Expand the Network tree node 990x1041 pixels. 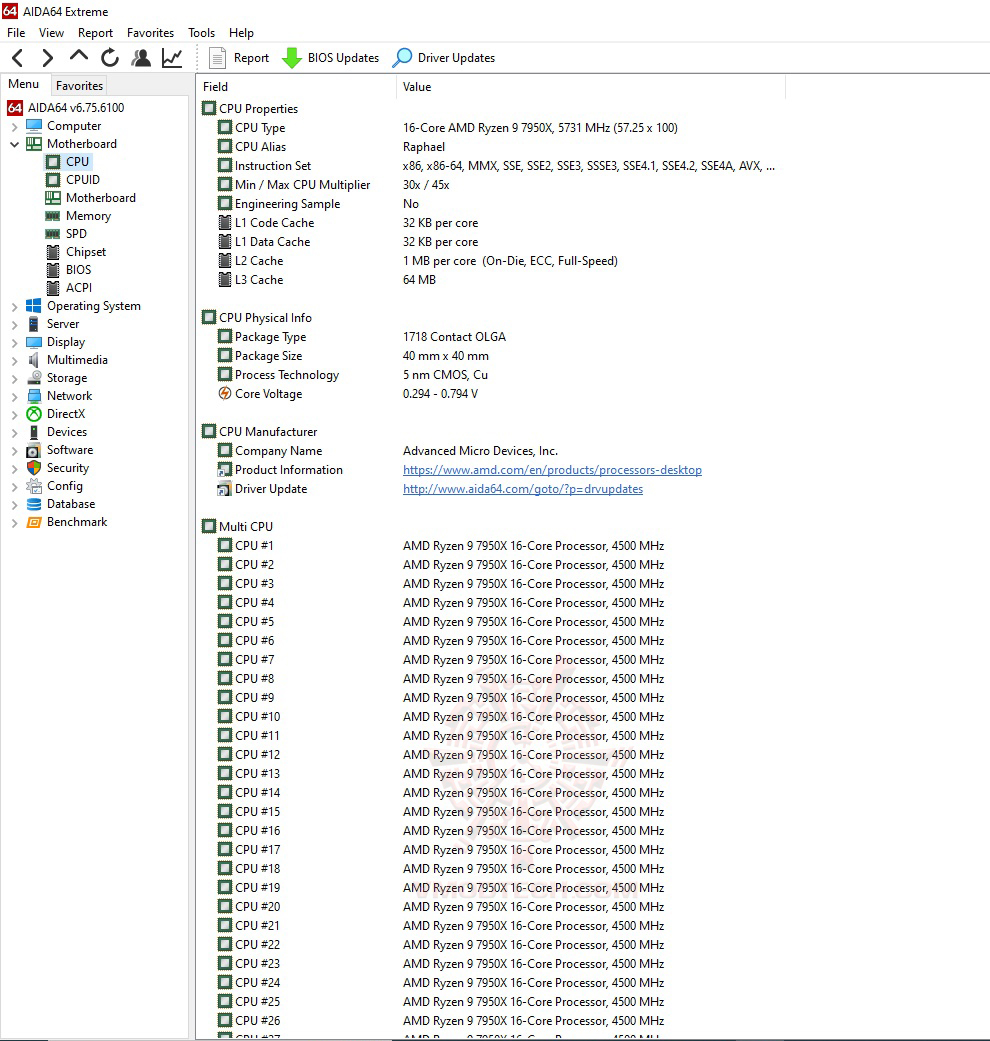point(15,396)
